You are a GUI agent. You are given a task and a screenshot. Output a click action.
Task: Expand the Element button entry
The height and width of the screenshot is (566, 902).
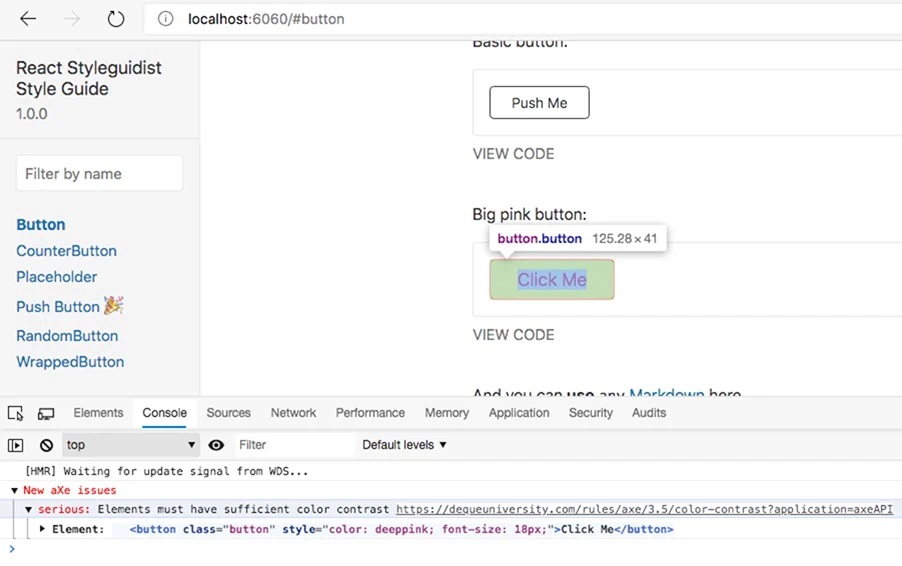[x=42, y=529]
